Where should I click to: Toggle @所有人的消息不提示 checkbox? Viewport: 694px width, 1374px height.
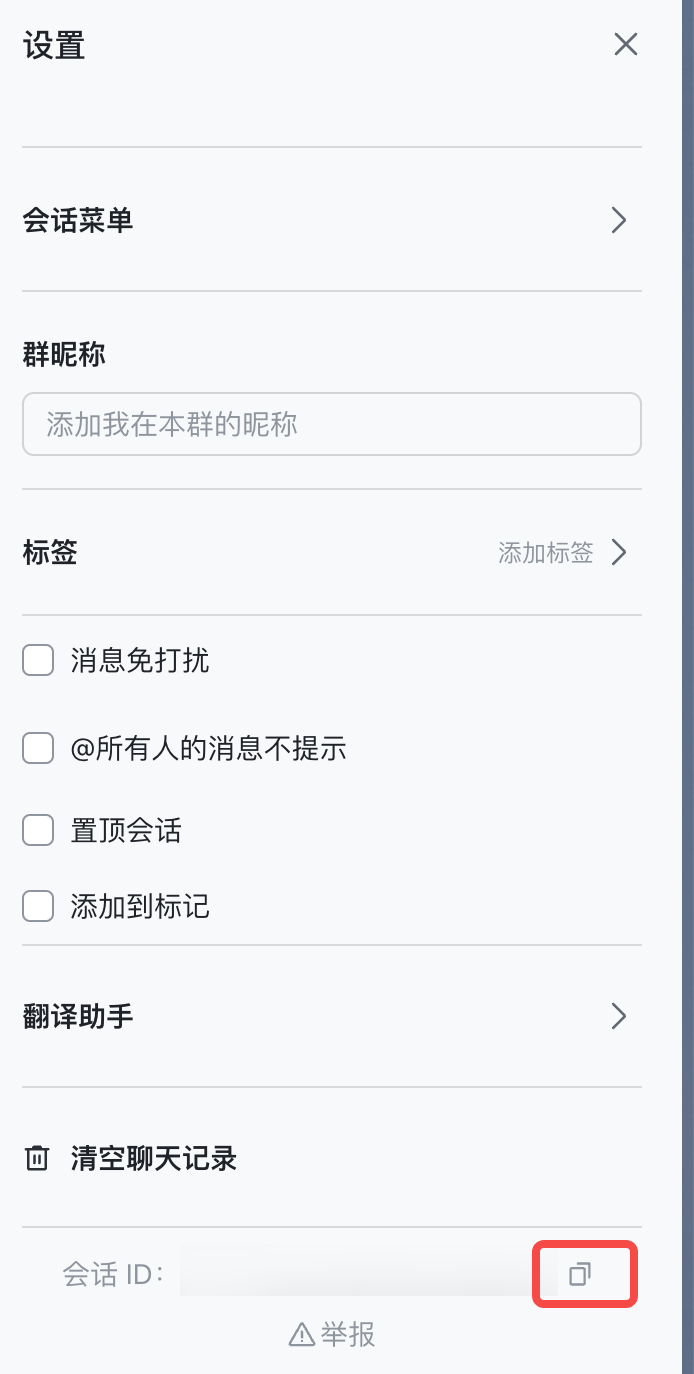(38, 748)
